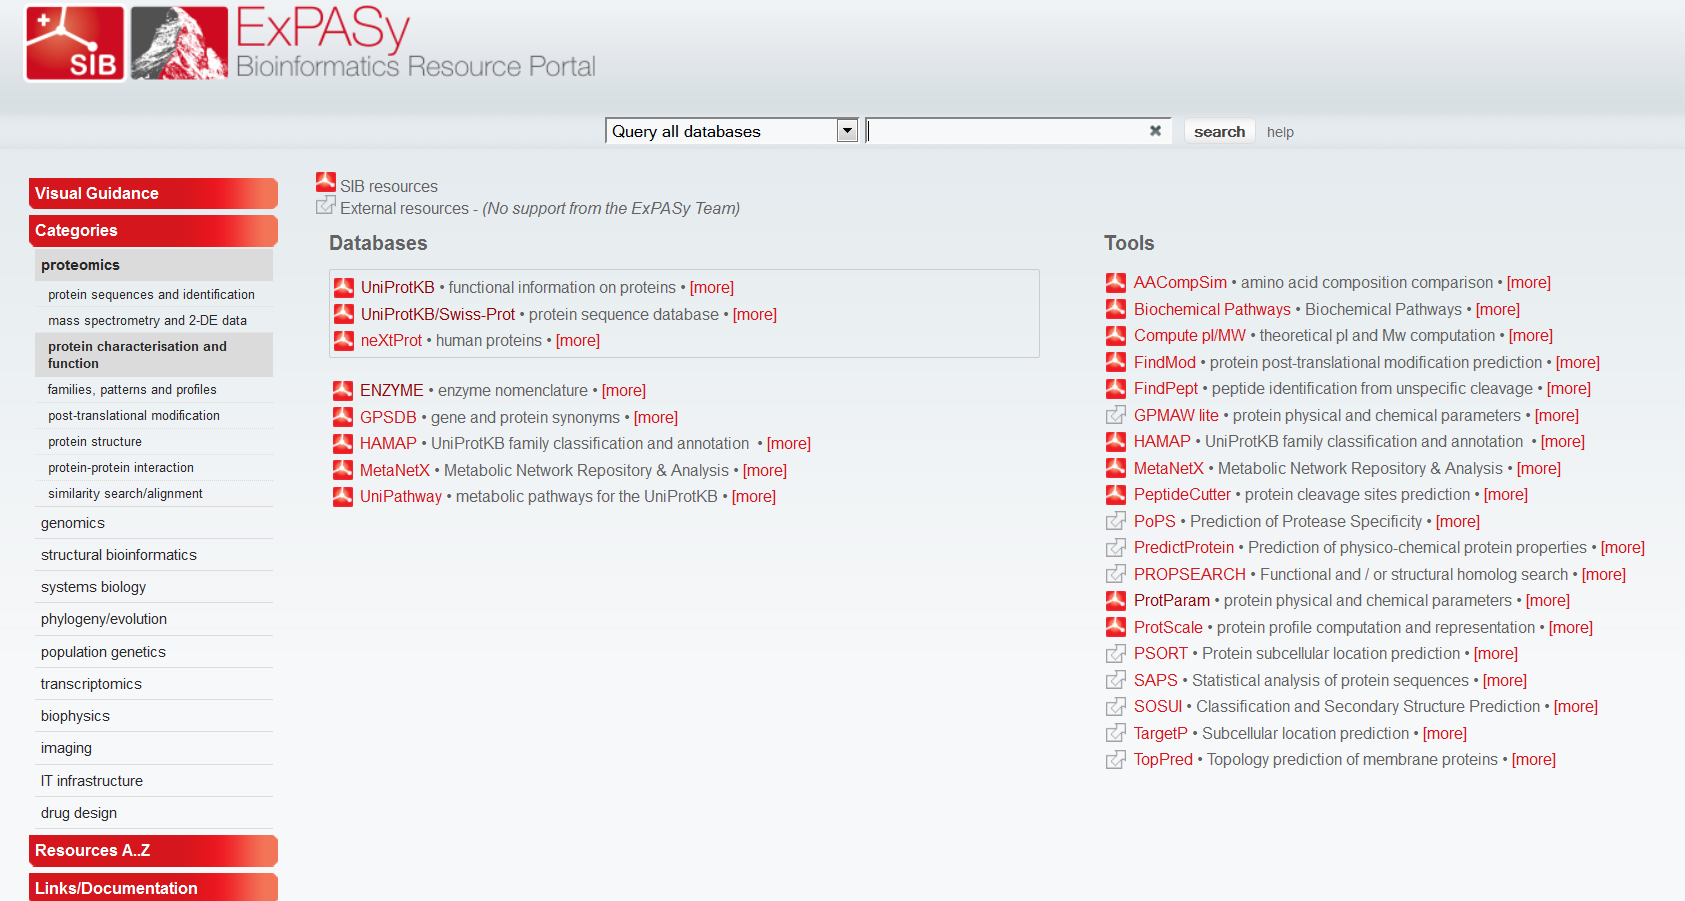Click the ExPASy mountain logo image
Viewport: 1685px width, 901px height.
coord(179,43)
